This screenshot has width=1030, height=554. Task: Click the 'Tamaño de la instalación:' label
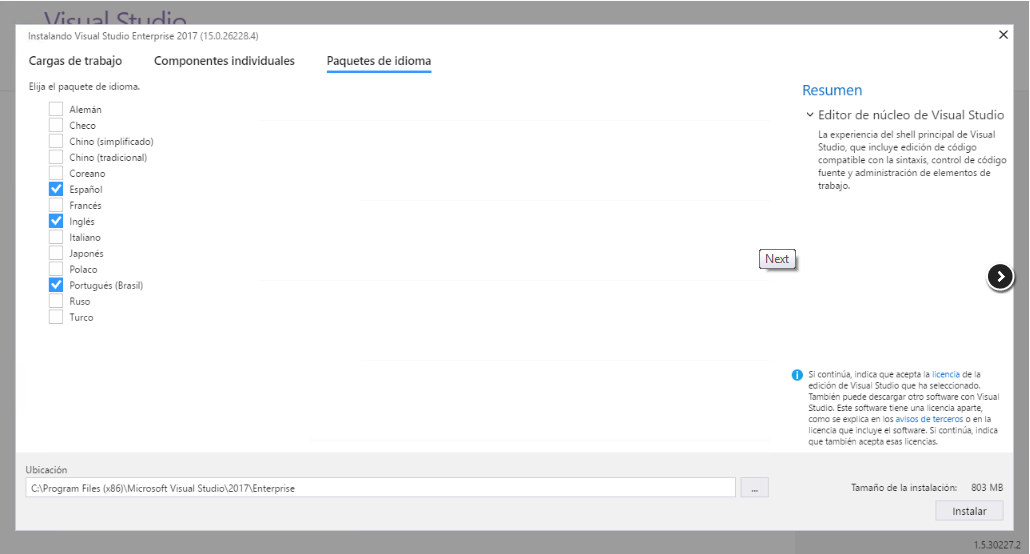[x=904, y=488]
